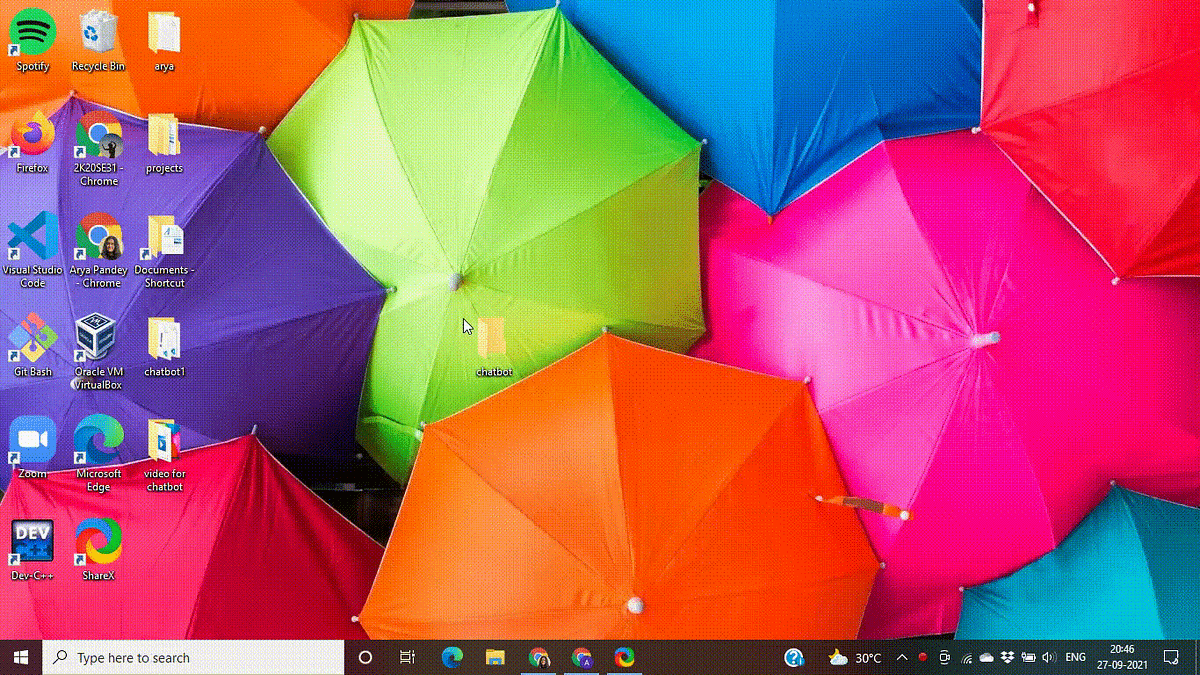The width and height of the screenshot is (1200, 675).
Task: Select the Oracle VM VirtualBox icon
Action: click(98, 351)
